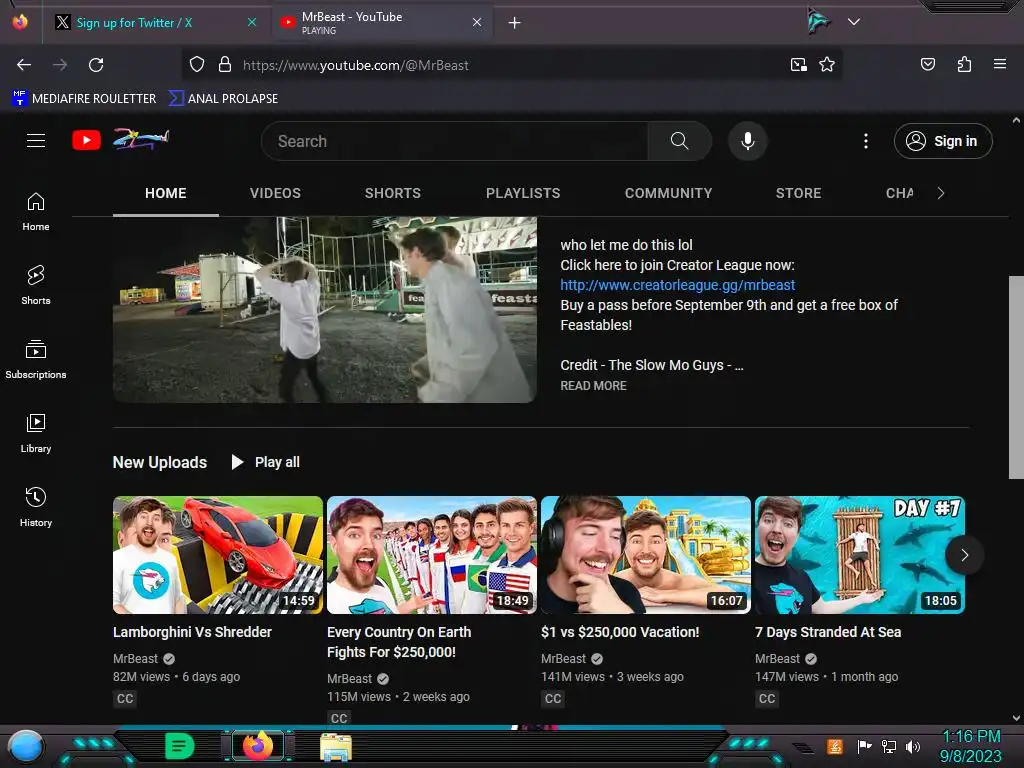Open MEDIAFIRE ROULETTER bookmark
The width and height of the screenshot is (1024, 768).
coord(84,99)
